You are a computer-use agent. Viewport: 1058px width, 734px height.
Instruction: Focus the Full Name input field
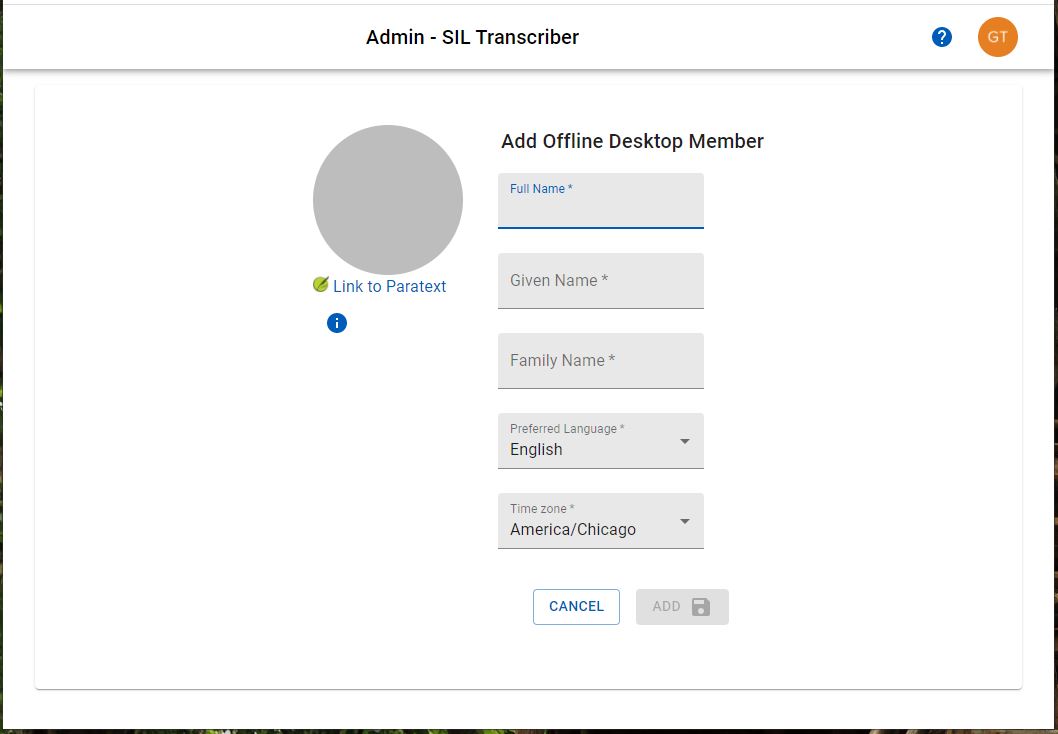point(601,201)
